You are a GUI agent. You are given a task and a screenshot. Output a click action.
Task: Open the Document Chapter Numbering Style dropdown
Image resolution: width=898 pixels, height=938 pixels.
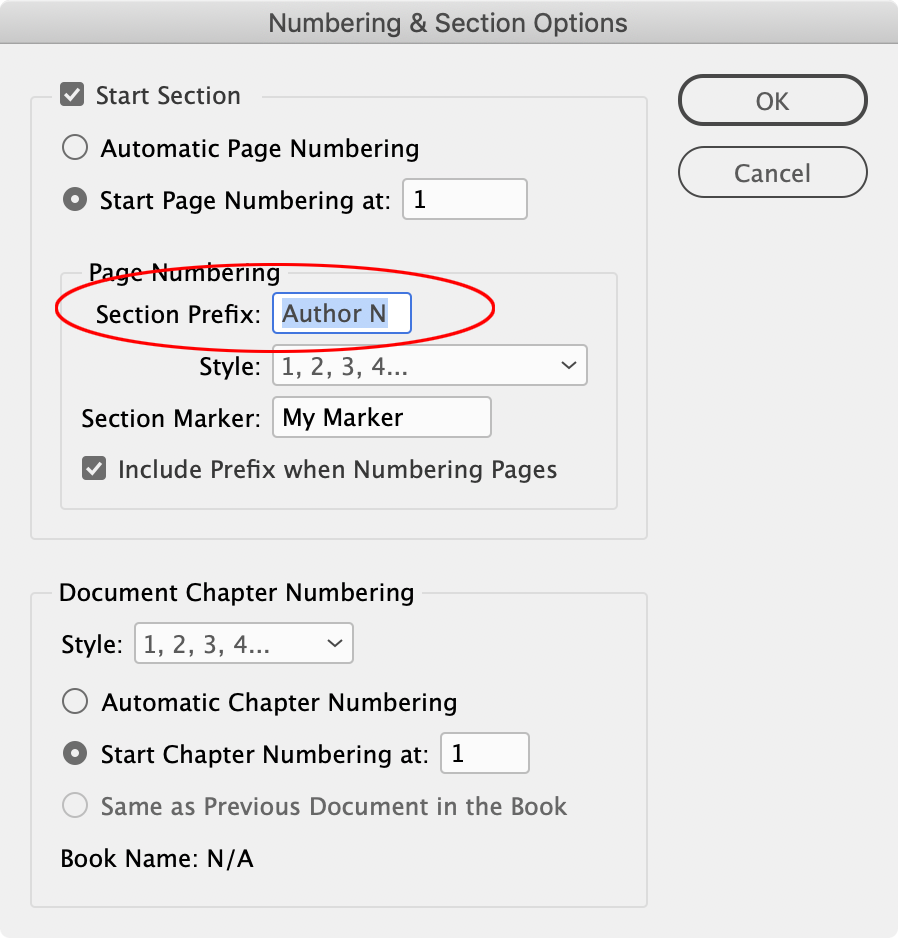[243, 643]
